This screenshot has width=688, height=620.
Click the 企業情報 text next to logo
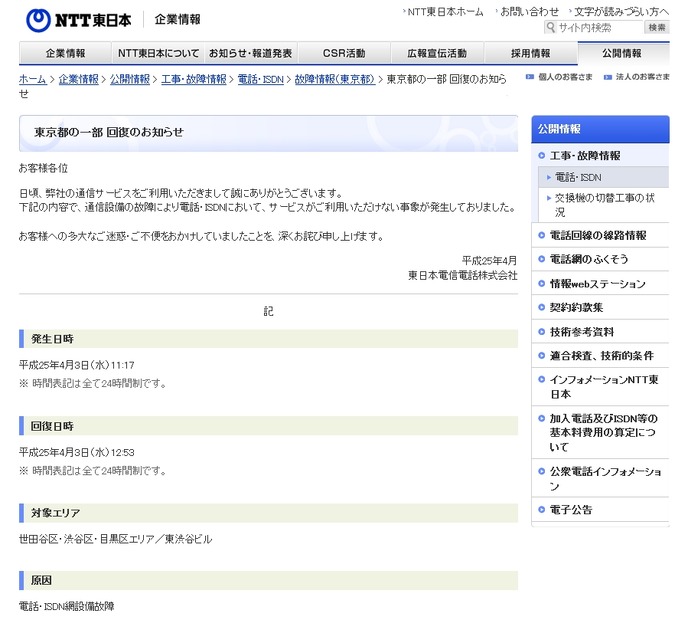click(x=178, y=20)
